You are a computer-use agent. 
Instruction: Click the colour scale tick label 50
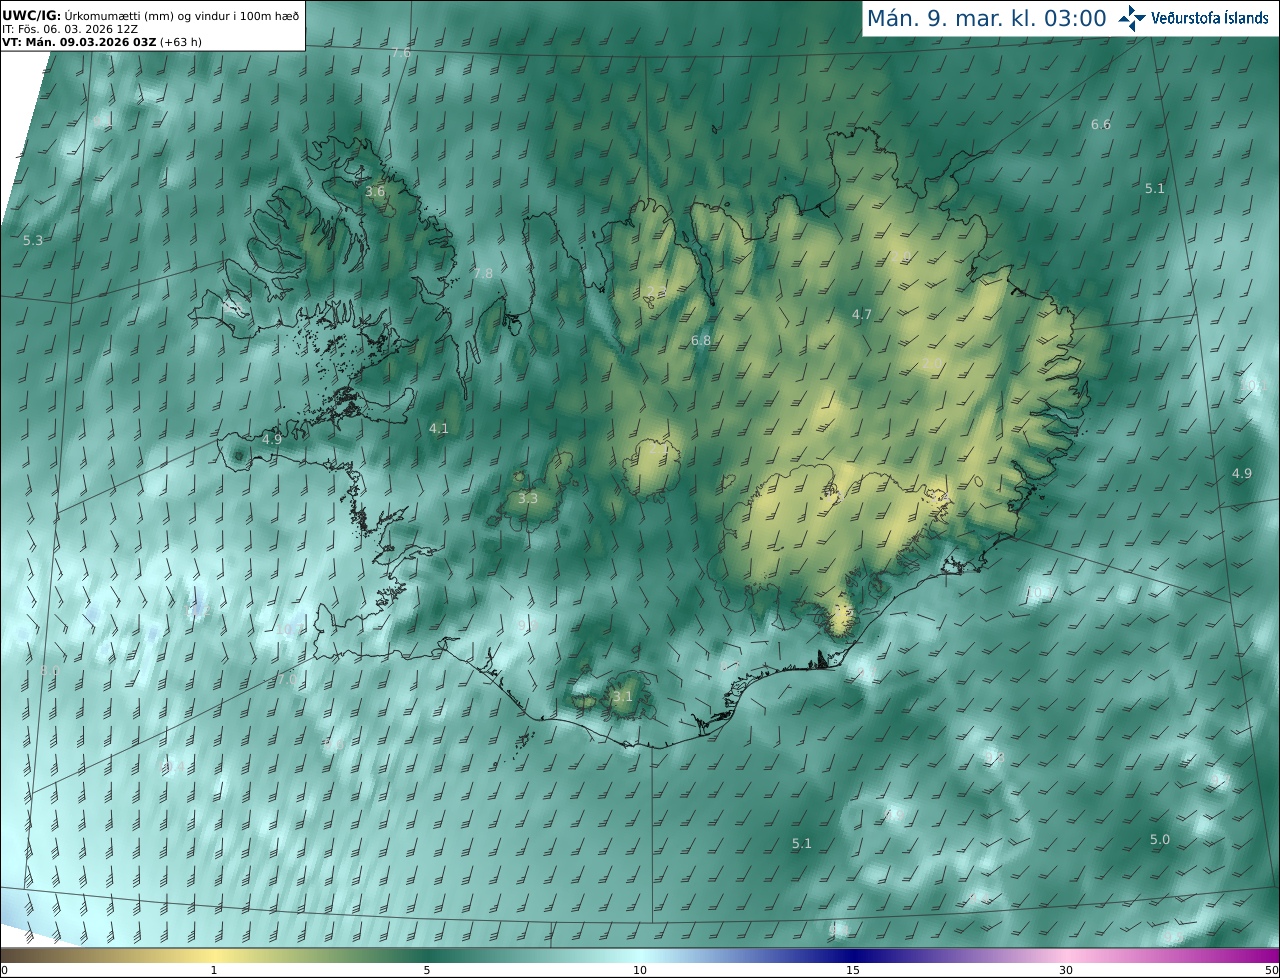pyautogui.click(x=1271, y=970)
